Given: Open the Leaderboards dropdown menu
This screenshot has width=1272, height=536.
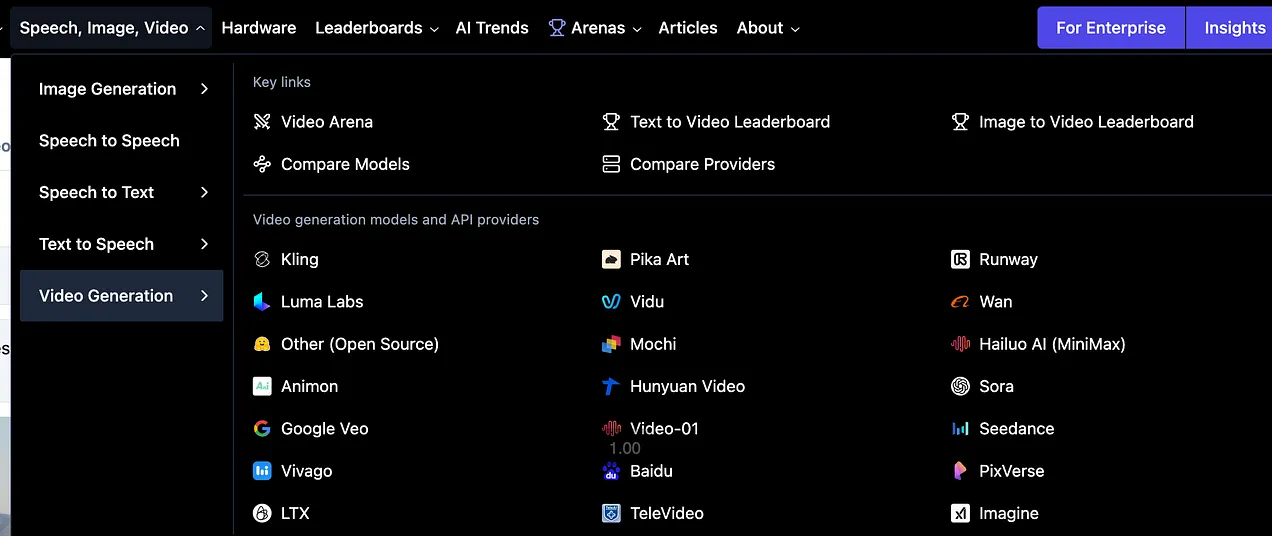Looking at the screenshot, I should click(376, 28).
